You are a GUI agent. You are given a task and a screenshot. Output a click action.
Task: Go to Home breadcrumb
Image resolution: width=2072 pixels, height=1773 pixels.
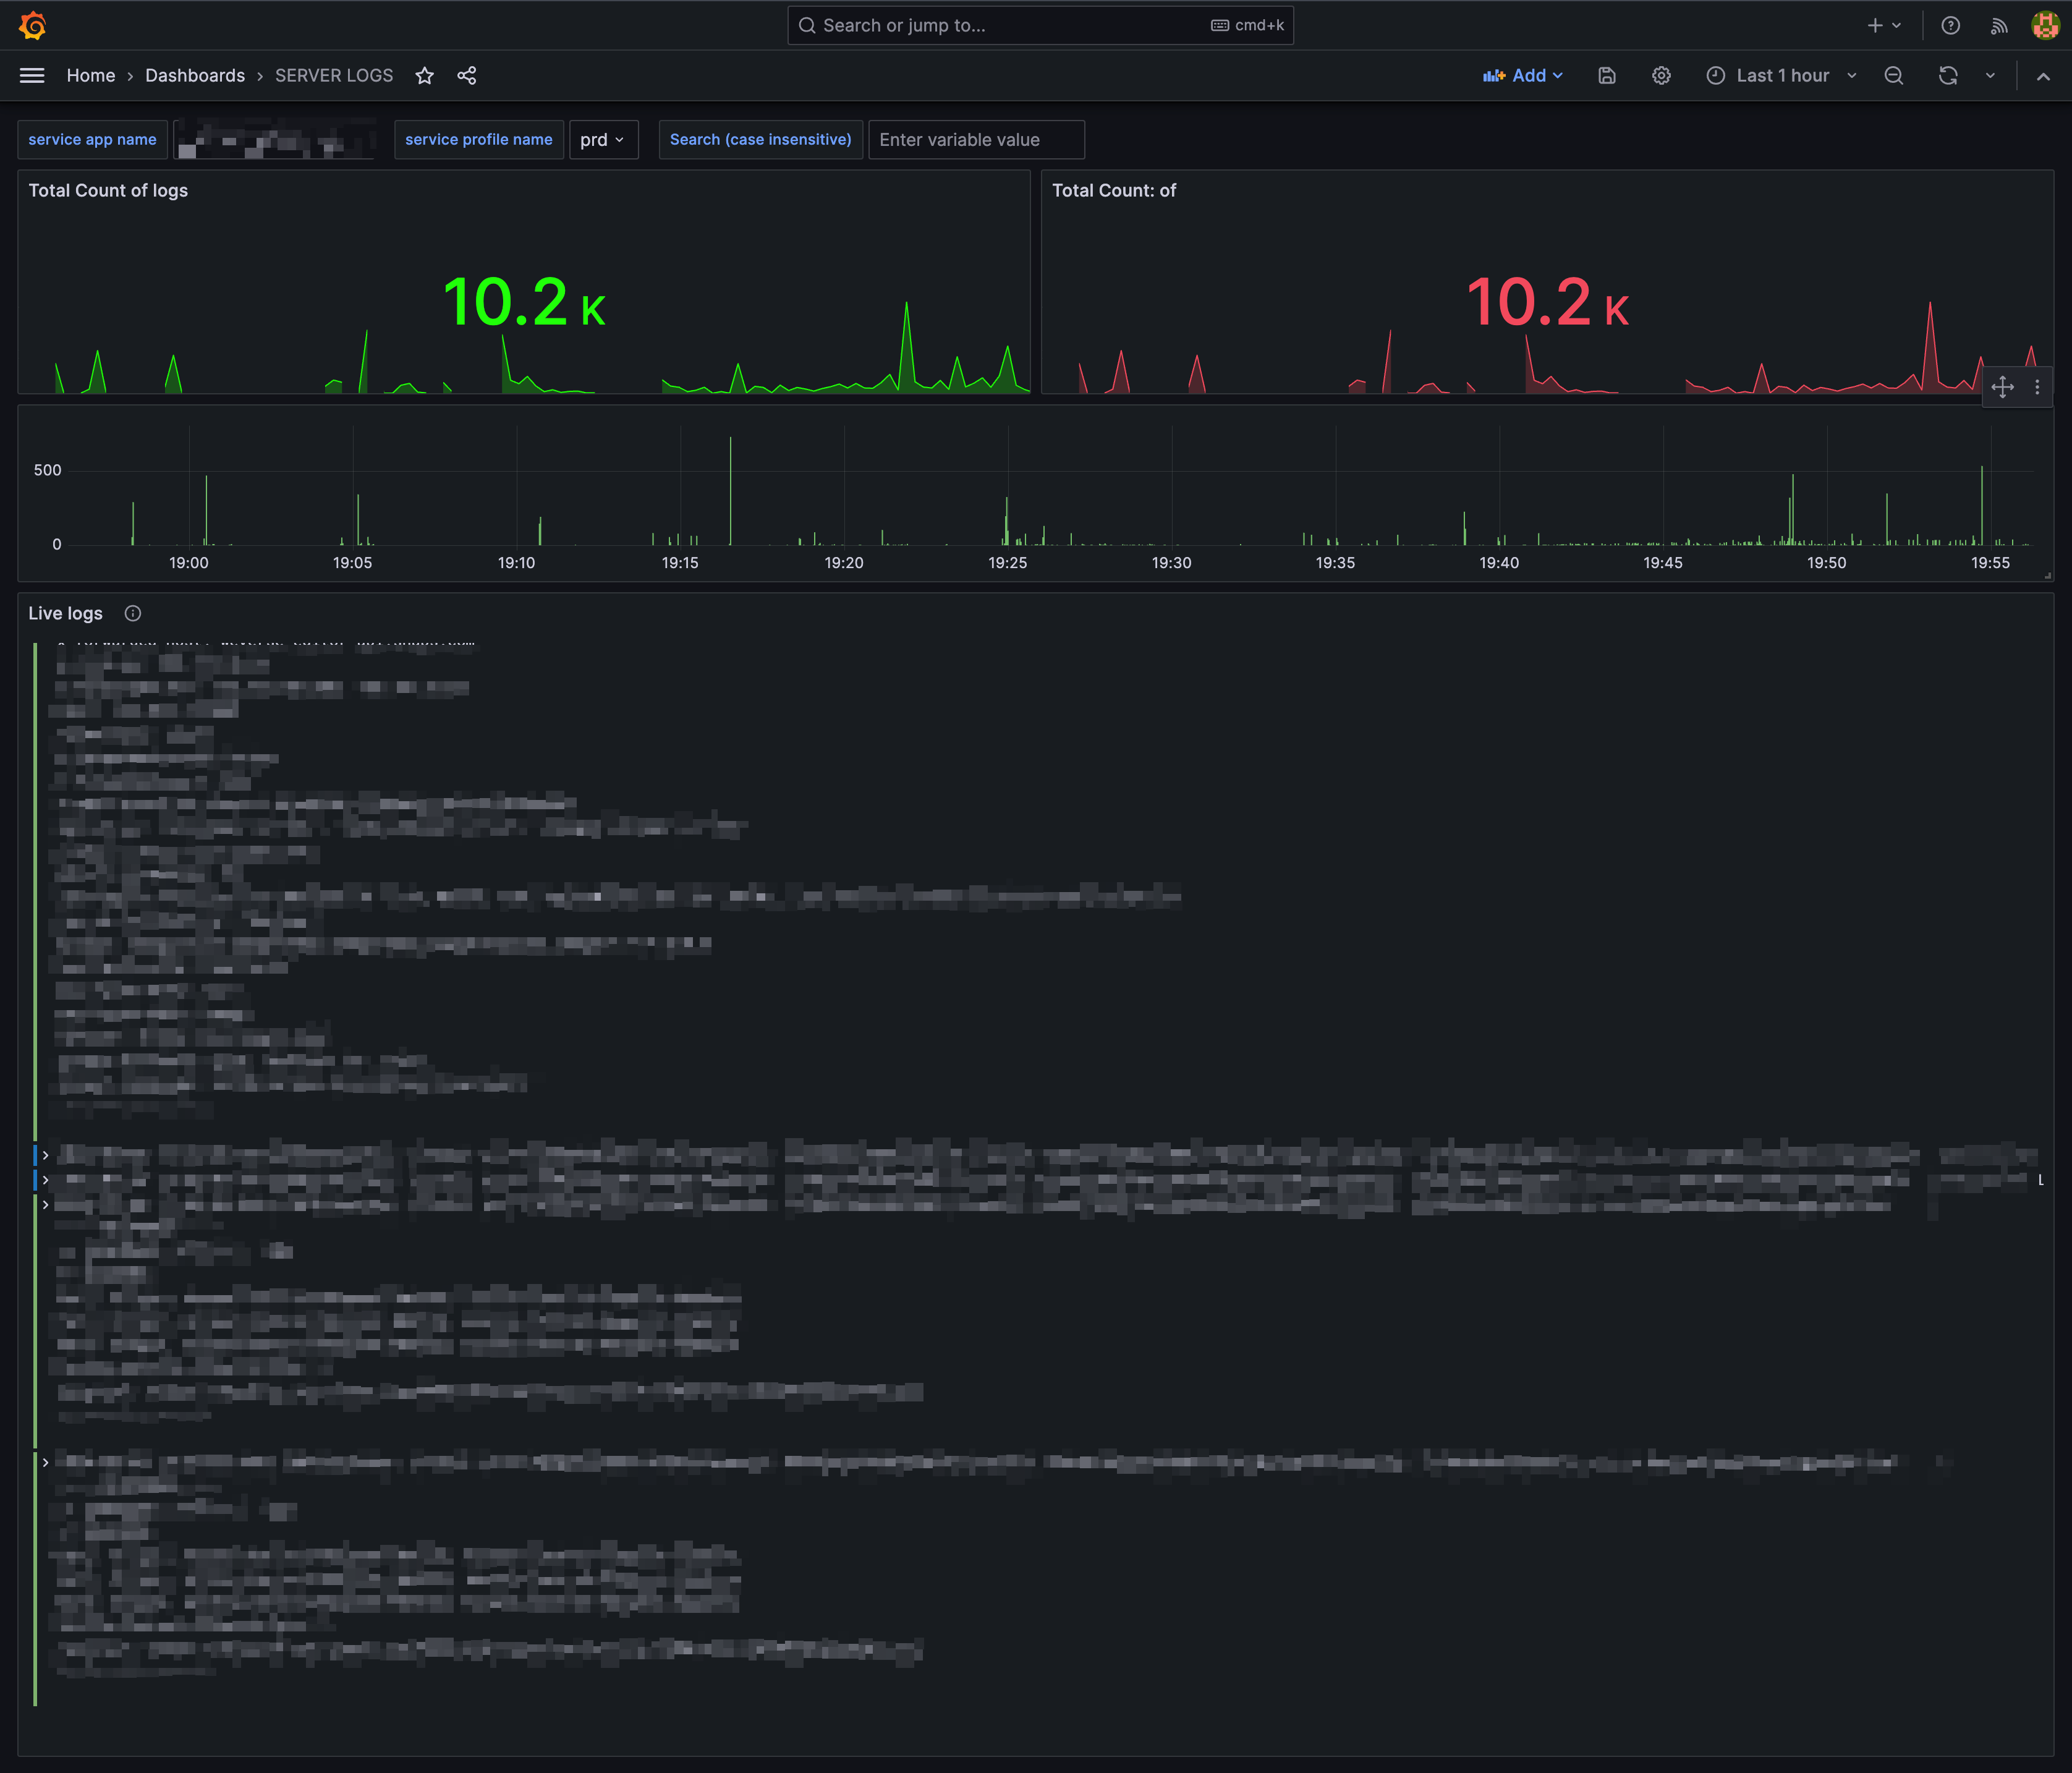pos(91,76)
